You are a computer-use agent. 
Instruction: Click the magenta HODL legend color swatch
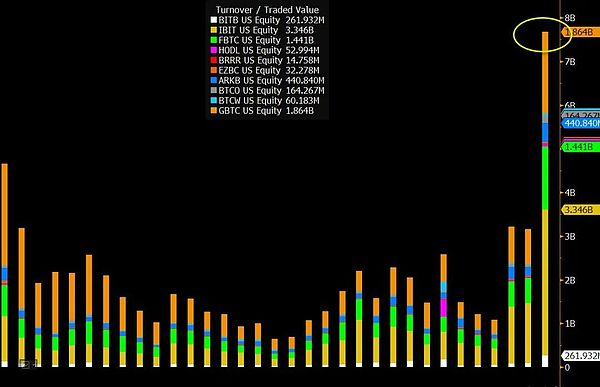[214, 50]
